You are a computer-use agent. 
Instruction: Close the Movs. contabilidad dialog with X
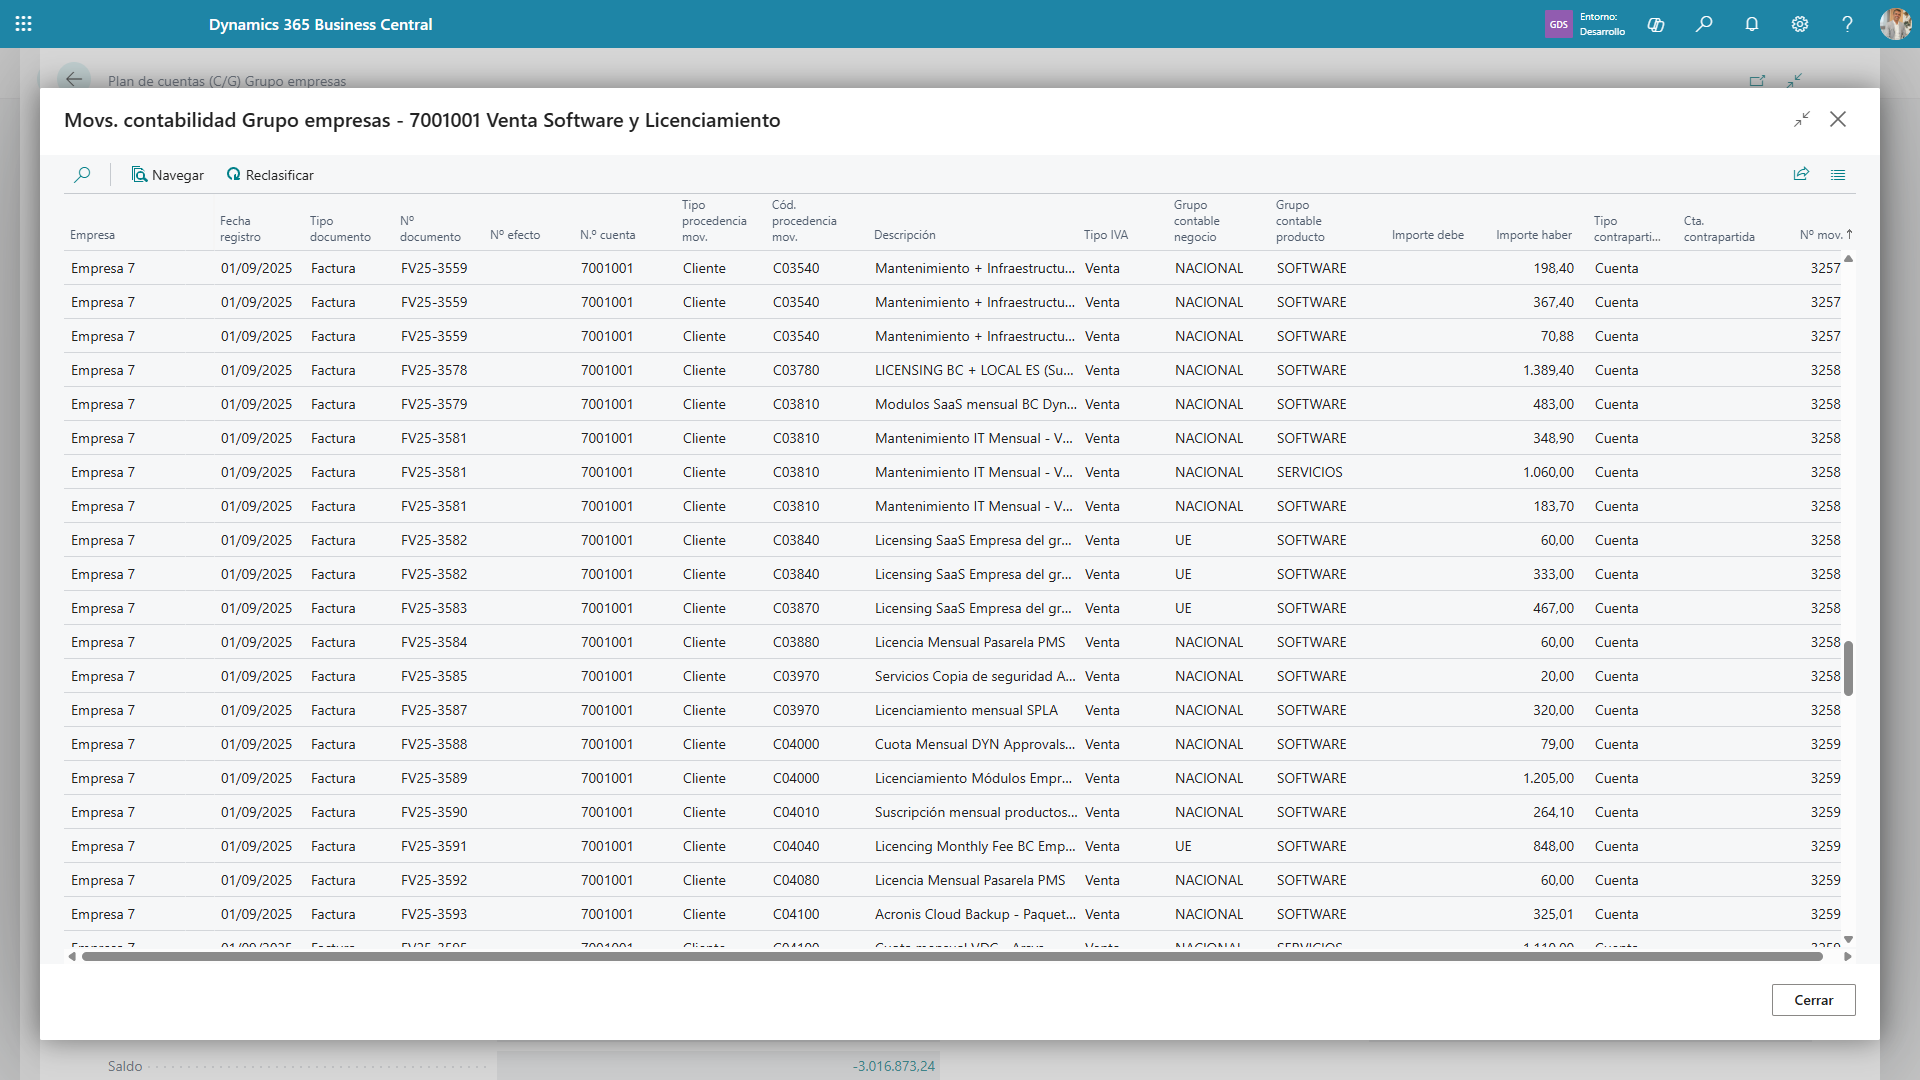[1838, 119]
